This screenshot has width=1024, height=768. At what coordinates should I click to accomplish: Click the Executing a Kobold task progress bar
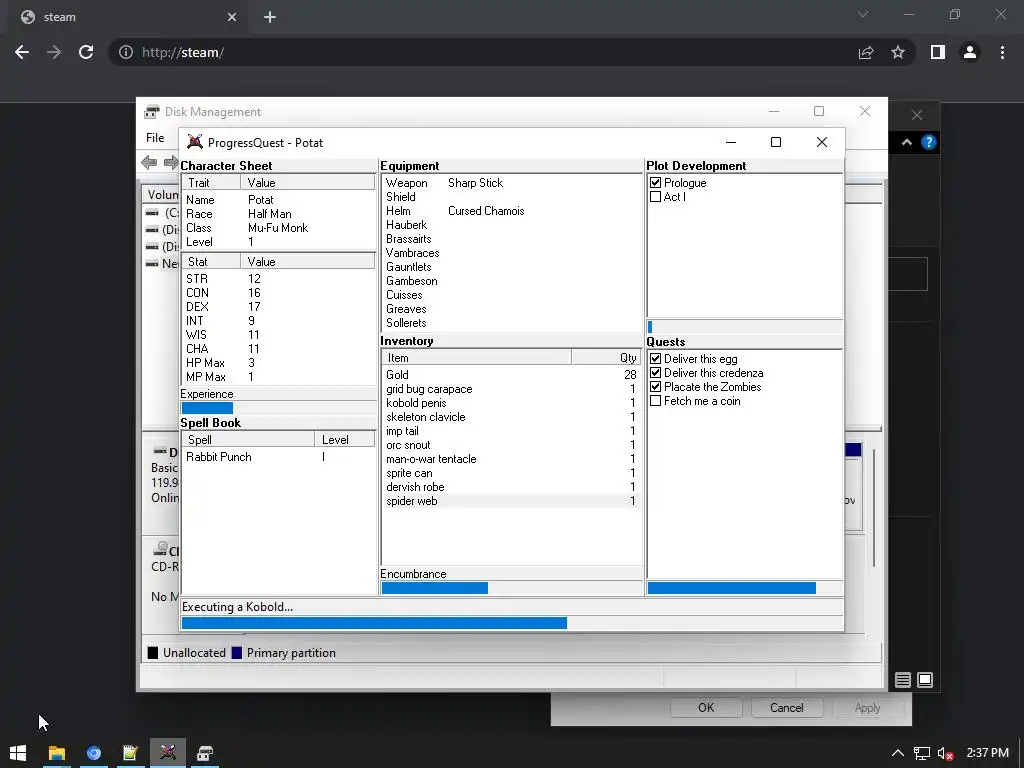click(x=512, y=623)
